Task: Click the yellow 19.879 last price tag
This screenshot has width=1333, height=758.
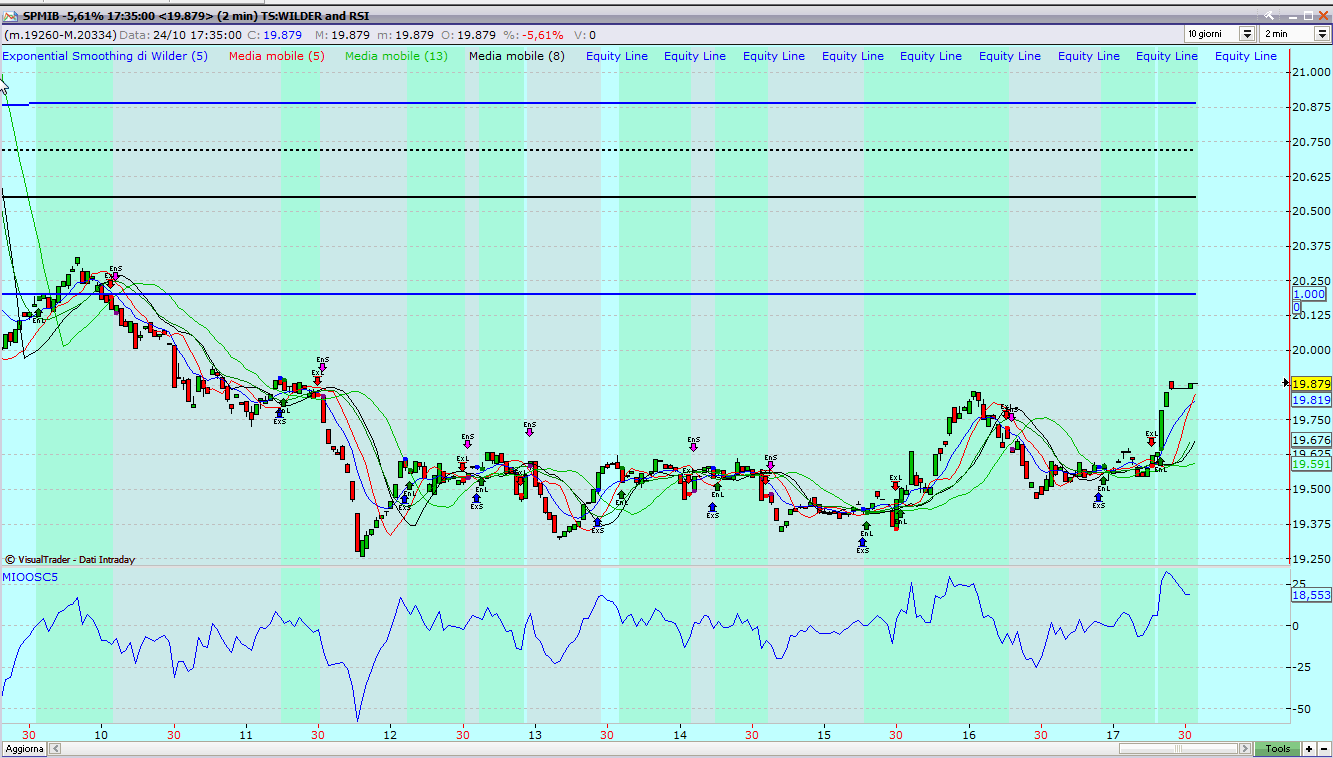Action: click(x=1311, y=384)
